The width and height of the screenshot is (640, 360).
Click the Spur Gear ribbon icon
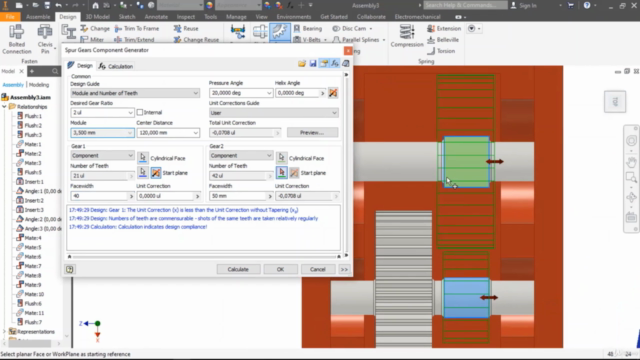[280, 32]
